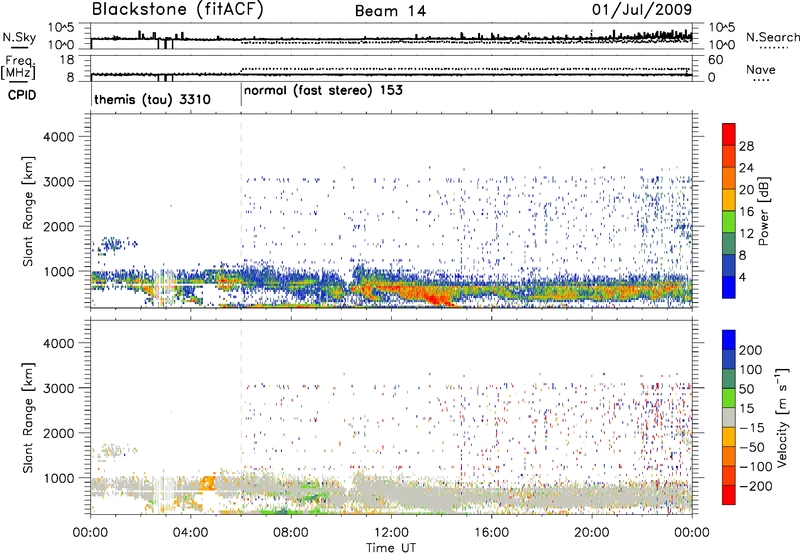Click the '18' frequency axis value

click(66, 60)
